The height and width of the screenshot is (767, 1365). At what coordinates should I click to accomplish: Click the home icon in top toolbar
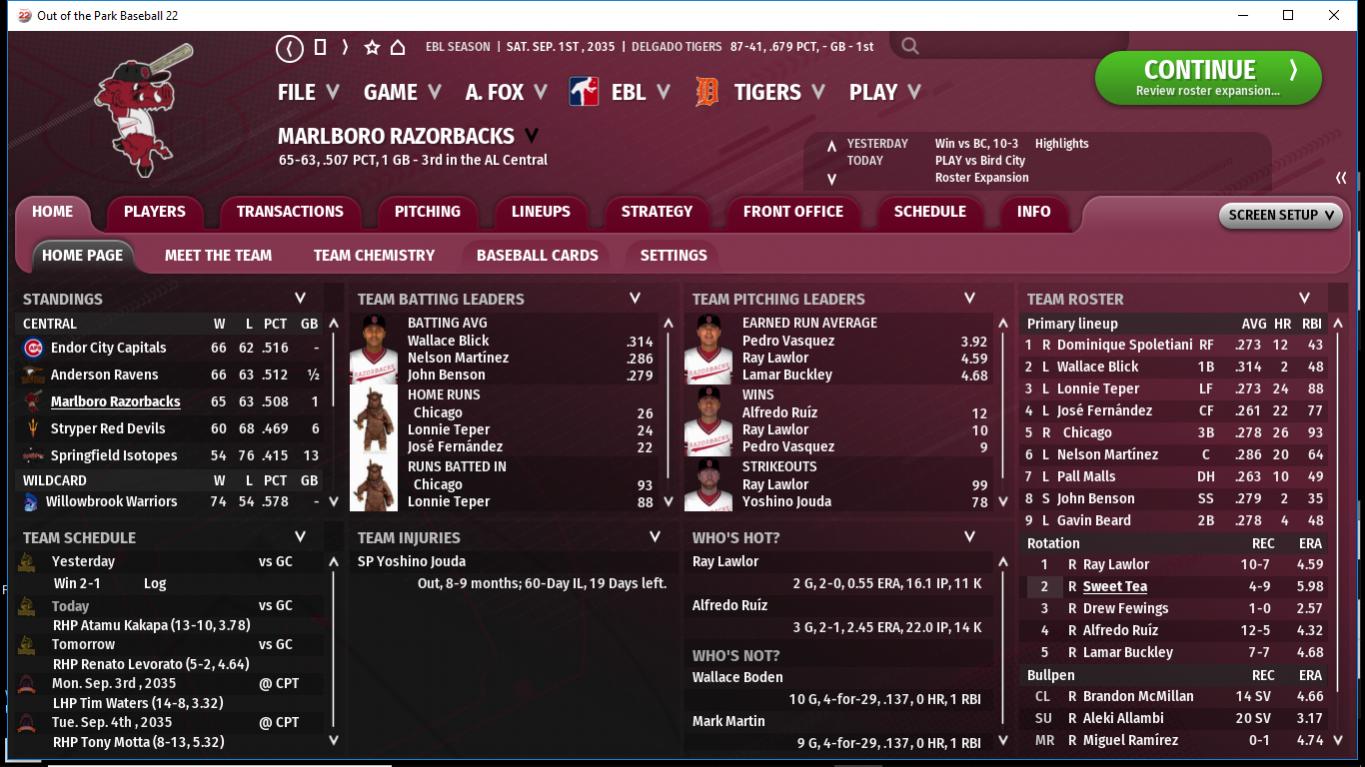click(x=397, y=47)
